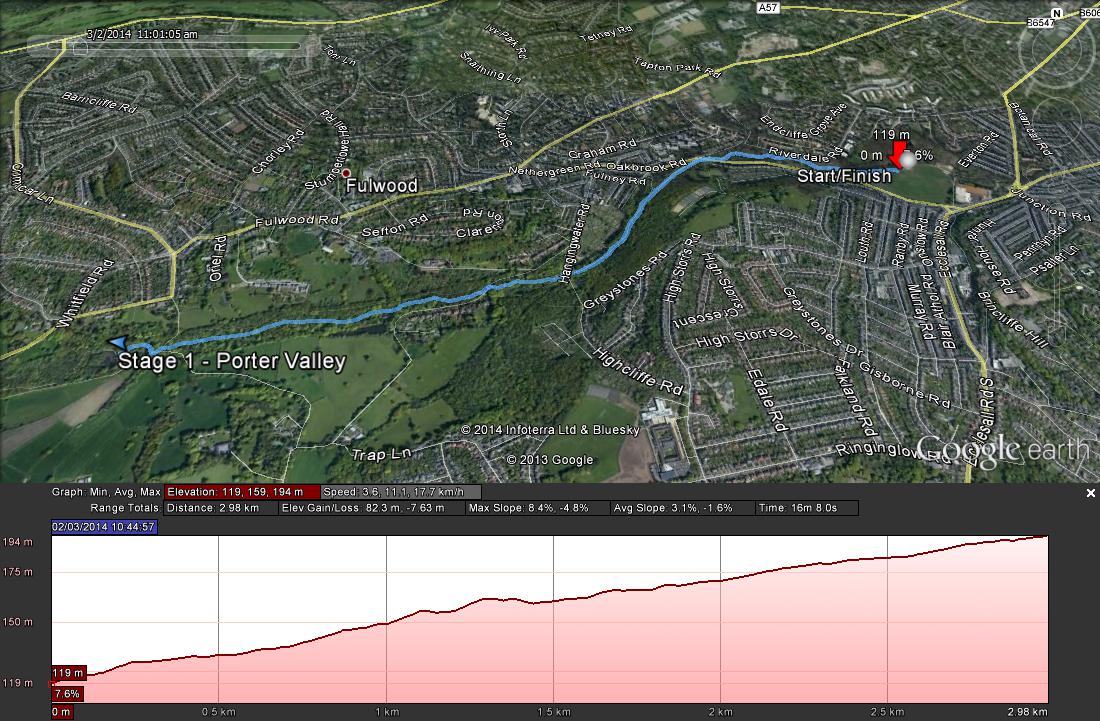Click the Start/Finish placemark label

pos(844,175)
